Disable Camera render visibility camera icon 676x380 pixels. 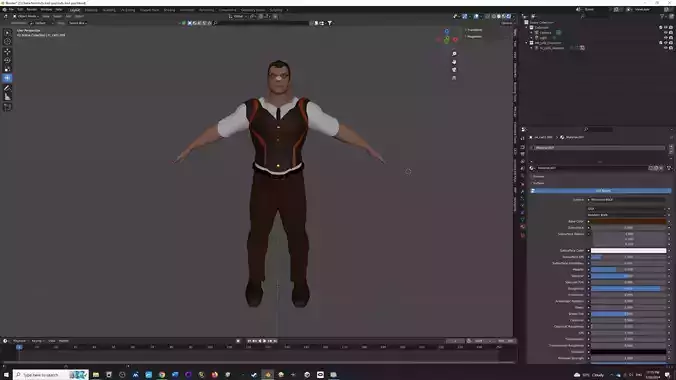coord(671,33)
